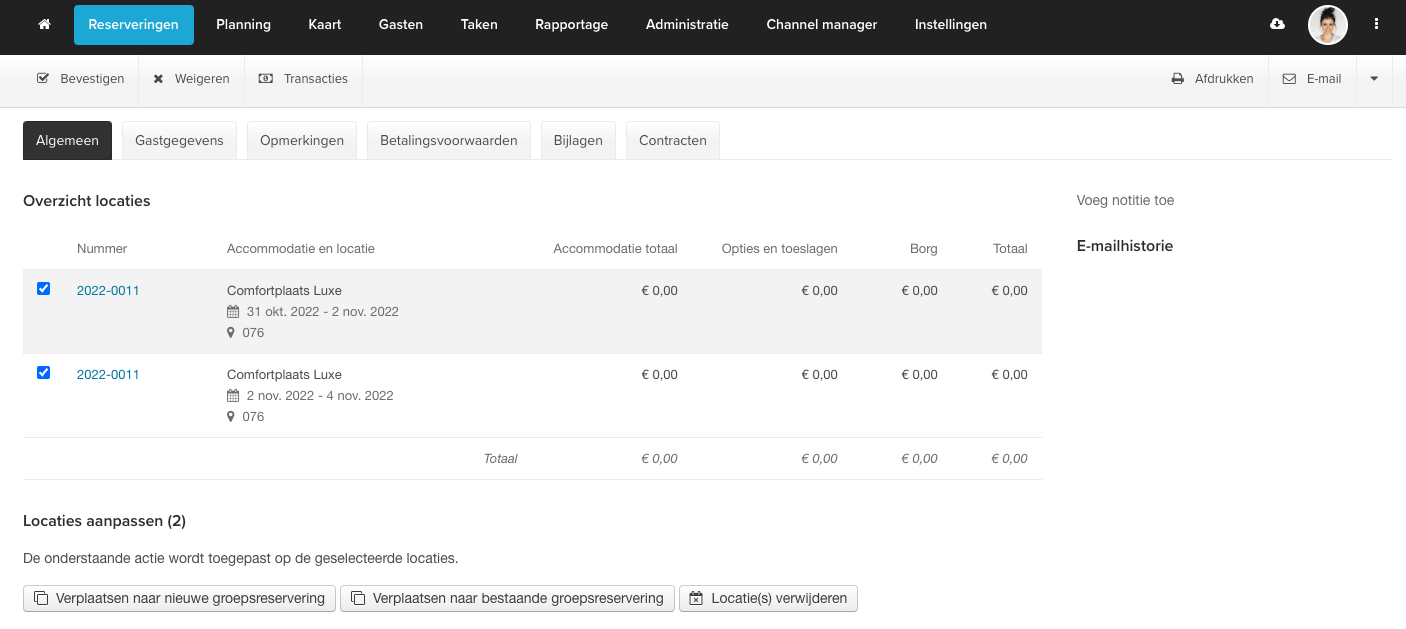This screenshot has height=629, width=1406.
Task: Uncheck the 2 nov. - 4 nov. location row
Action: tap(43, 373)
